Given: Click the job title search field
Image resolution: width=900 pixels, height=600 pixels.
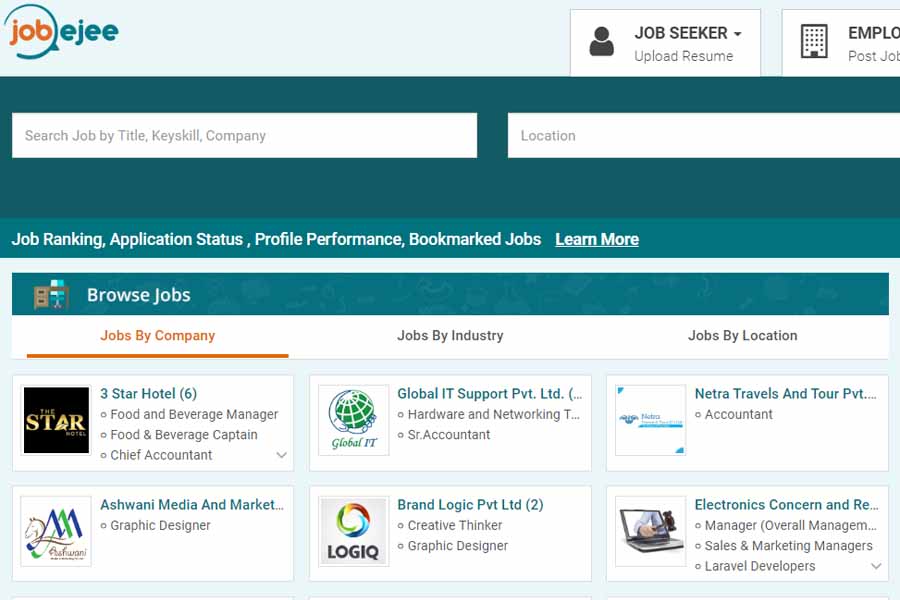Looking at the screenshot, I should click(x=244, y=135).
